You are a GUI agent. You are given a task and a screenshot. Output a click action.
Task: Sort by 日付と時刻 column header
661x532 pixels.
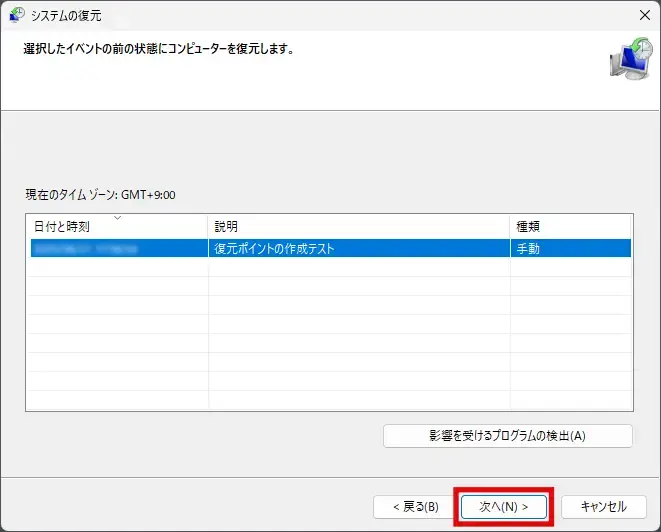(x=117, y=227)
